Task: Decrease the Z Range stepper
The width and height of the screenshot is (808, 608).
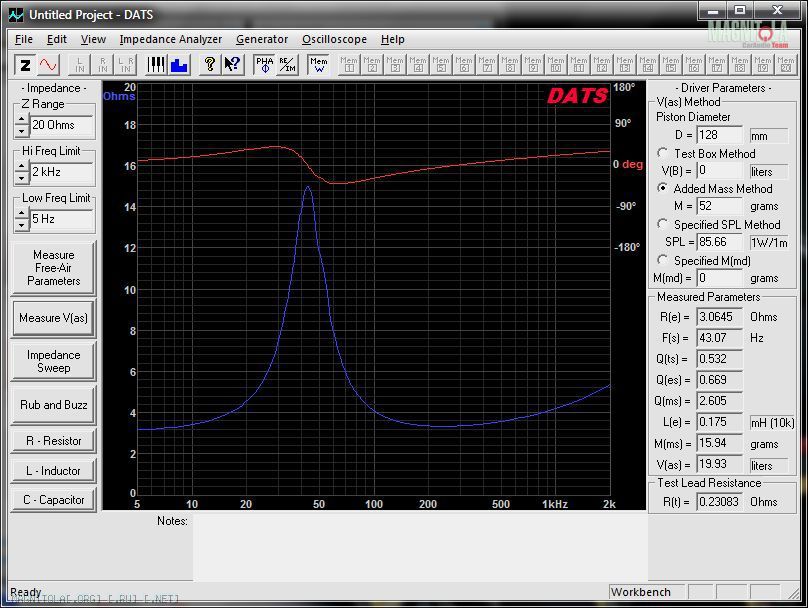Action: 21,131
